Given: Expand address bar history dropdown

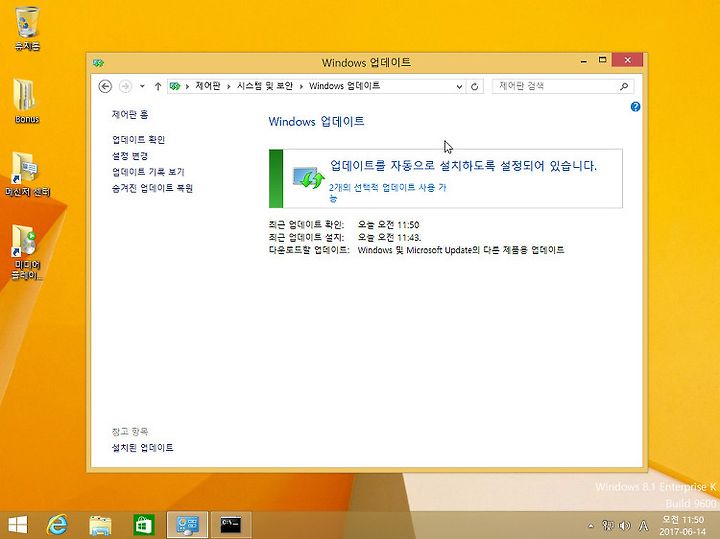Looking at the screenshot, I should tap(459, 86).
